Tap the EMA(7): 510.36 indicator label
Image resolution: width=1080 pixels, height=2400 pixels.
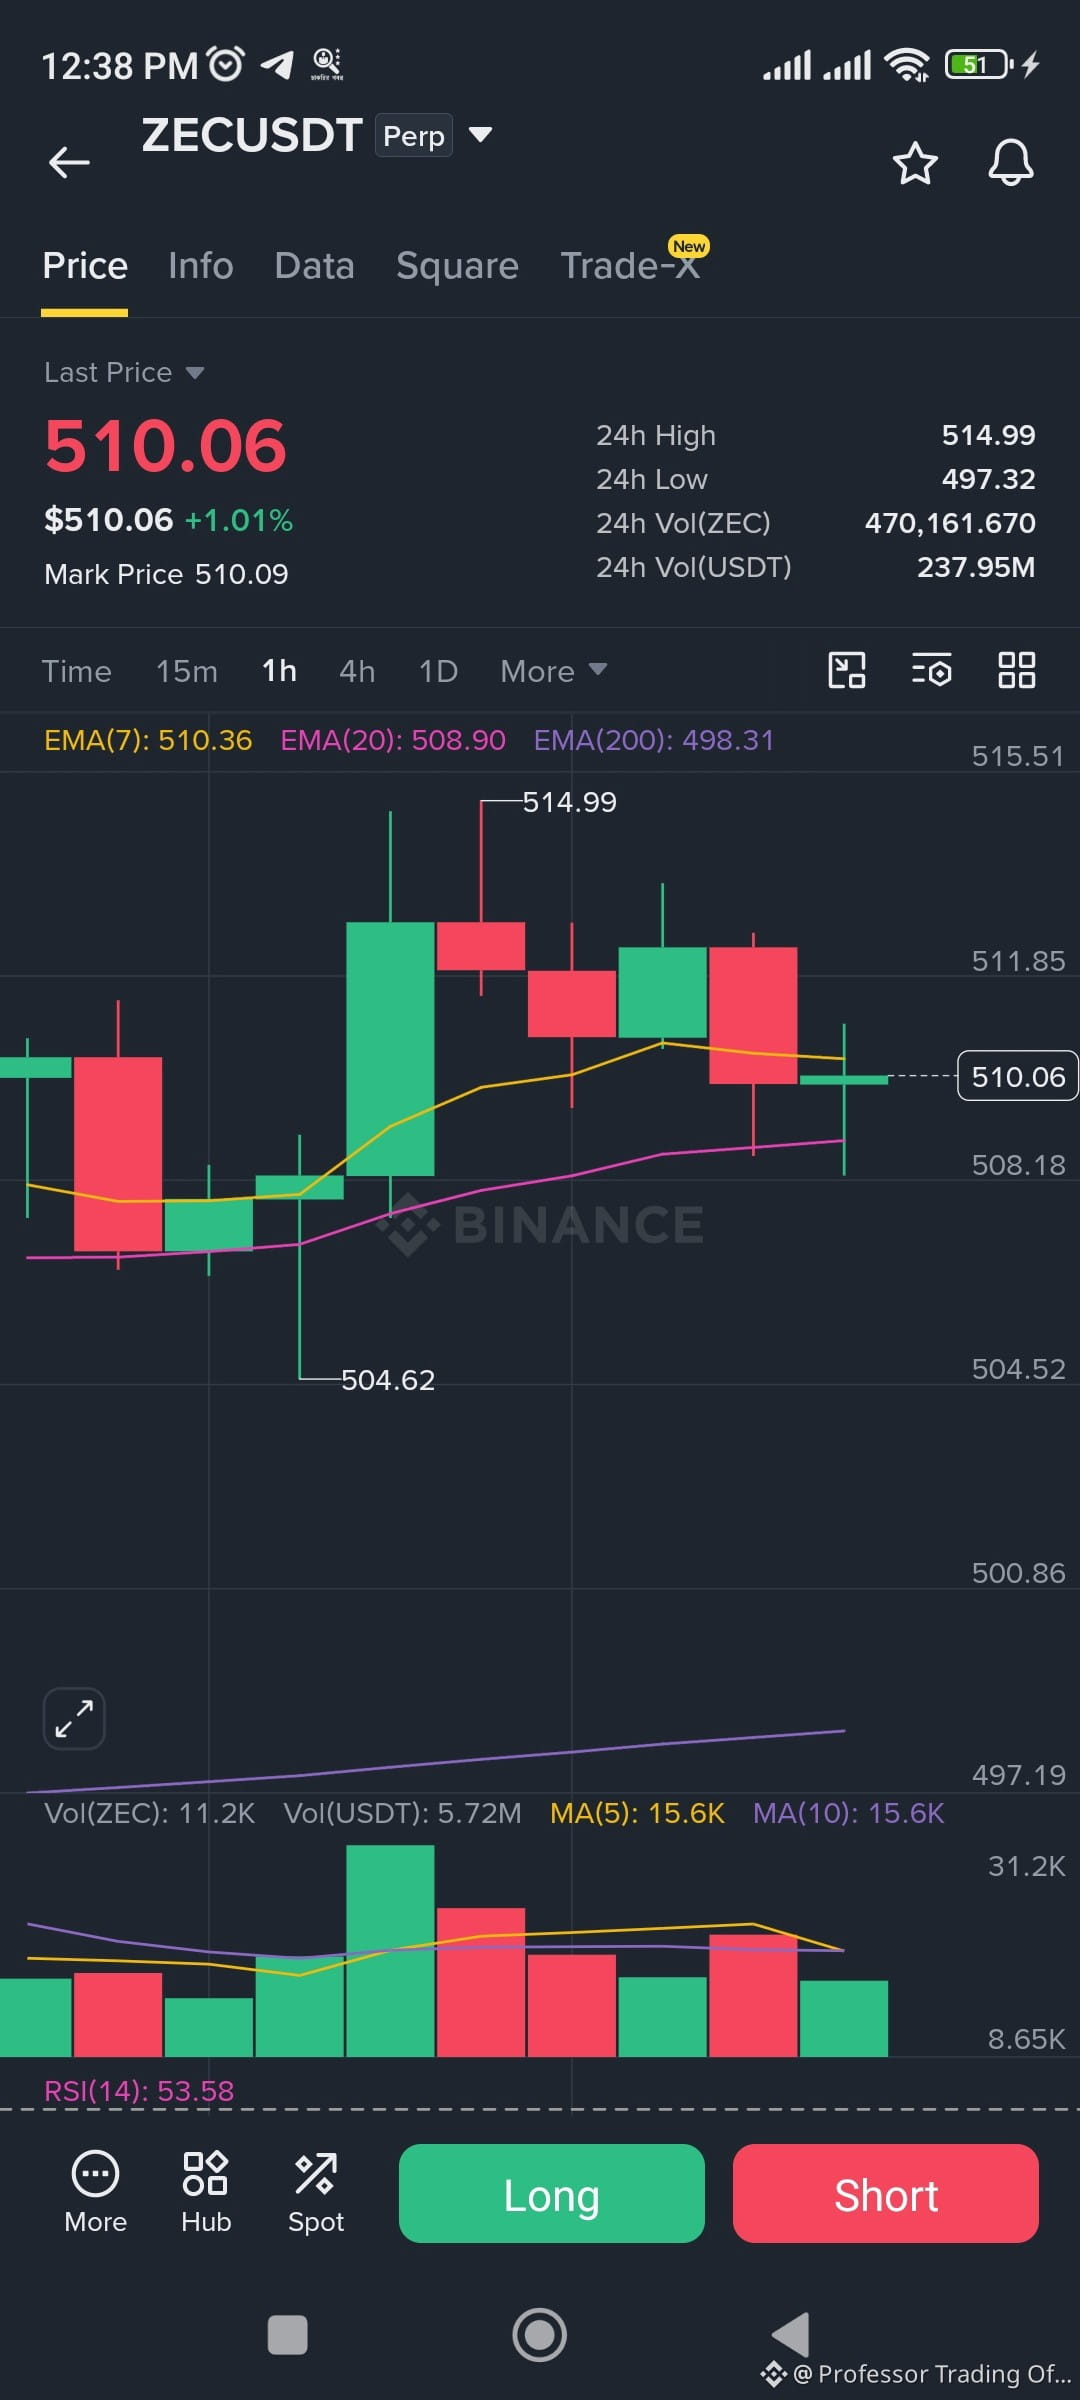(148, 740)
